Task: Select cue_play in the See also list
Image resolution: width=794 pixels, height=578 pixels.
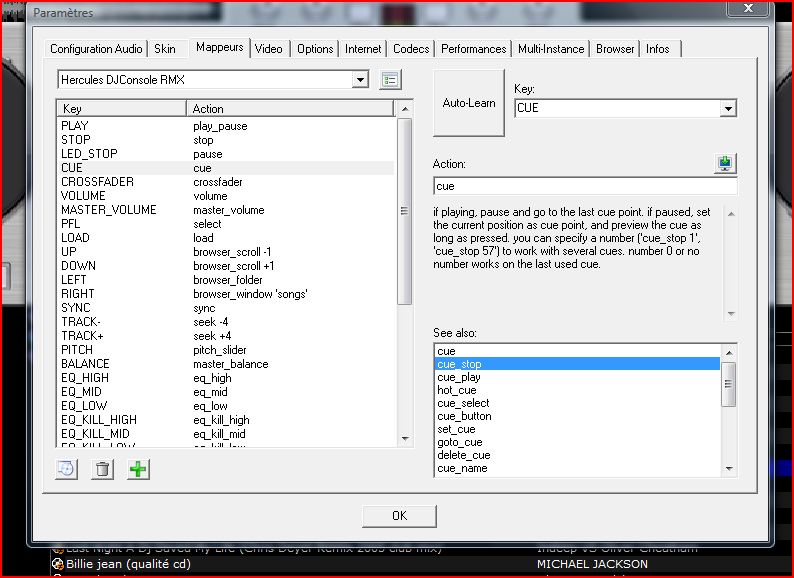Action: pos(459,377)
